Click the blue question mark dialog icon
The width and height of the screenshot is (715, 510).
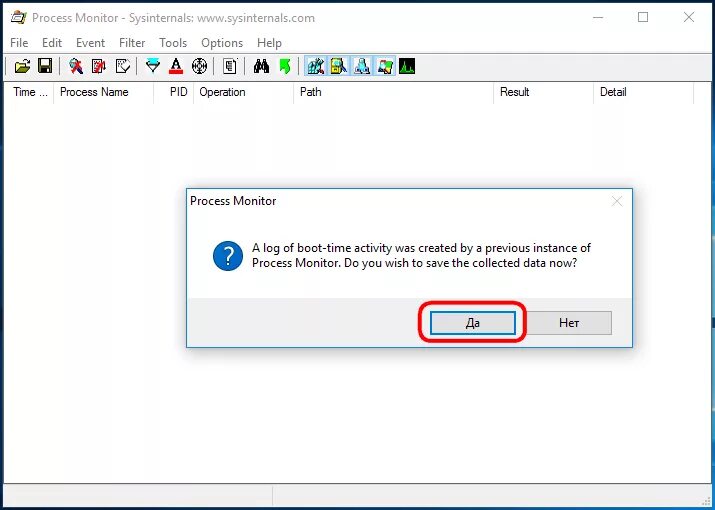pyautogui.click(x=228, y=256)
